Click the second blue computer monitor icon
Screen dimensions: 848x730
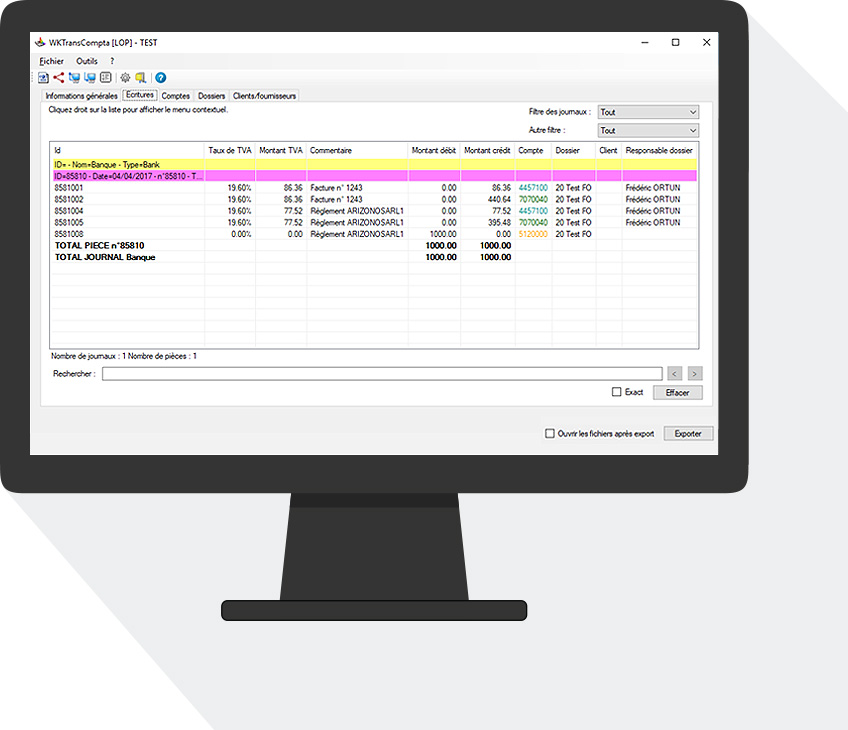(x=90, y=77)
